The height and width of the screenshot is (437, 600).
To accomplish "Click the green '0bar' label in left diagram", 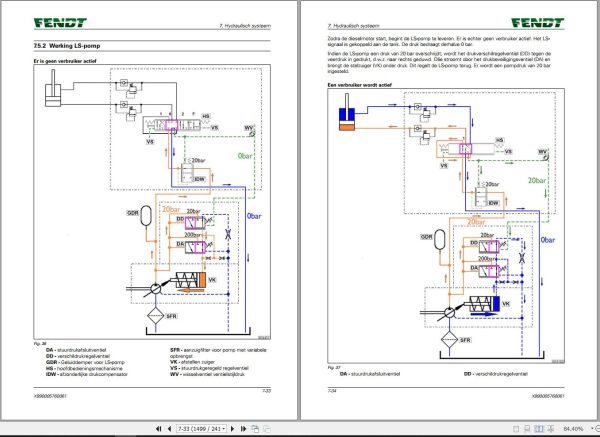I will pyautogui.click(x=245, y=156).
